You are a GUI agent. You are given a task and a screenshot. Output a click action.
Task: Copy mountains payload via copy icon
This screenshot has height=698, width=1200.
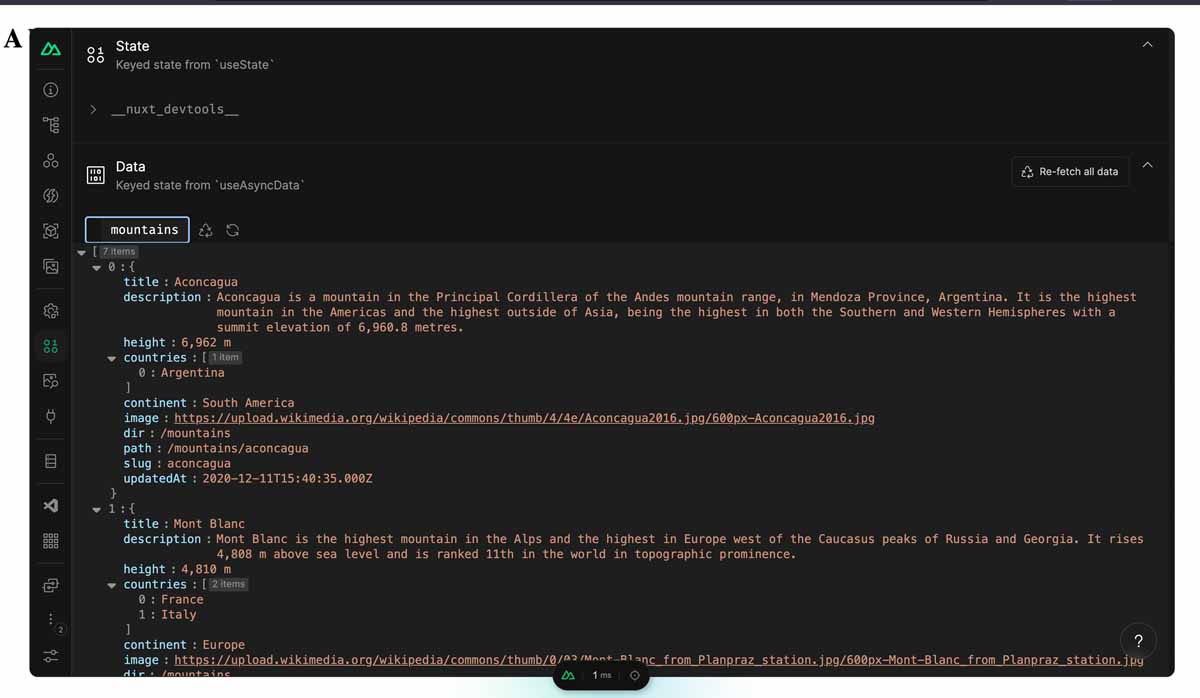[x=205, y=229]
